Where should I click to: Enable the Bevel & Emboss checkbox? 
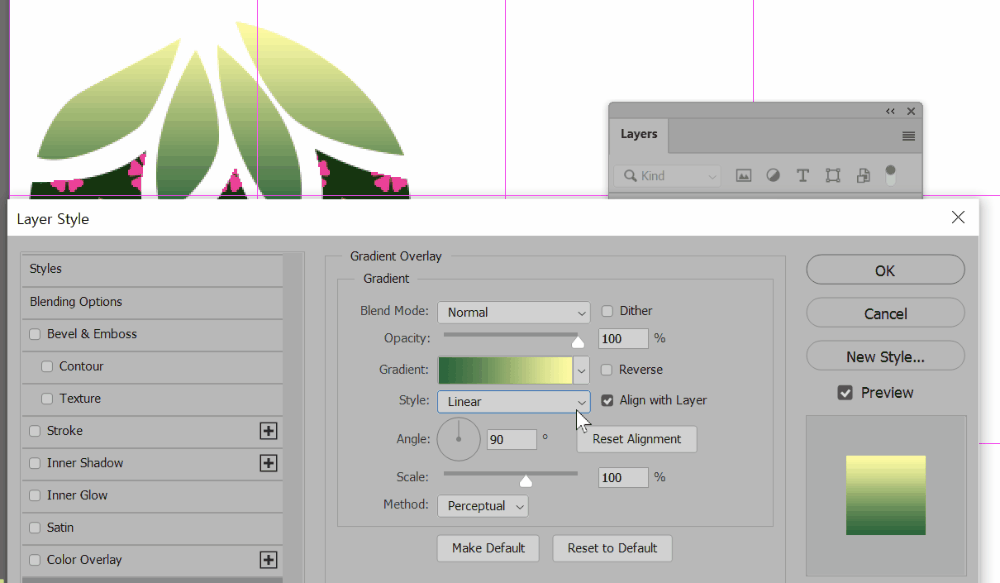(x=35, y=334)
